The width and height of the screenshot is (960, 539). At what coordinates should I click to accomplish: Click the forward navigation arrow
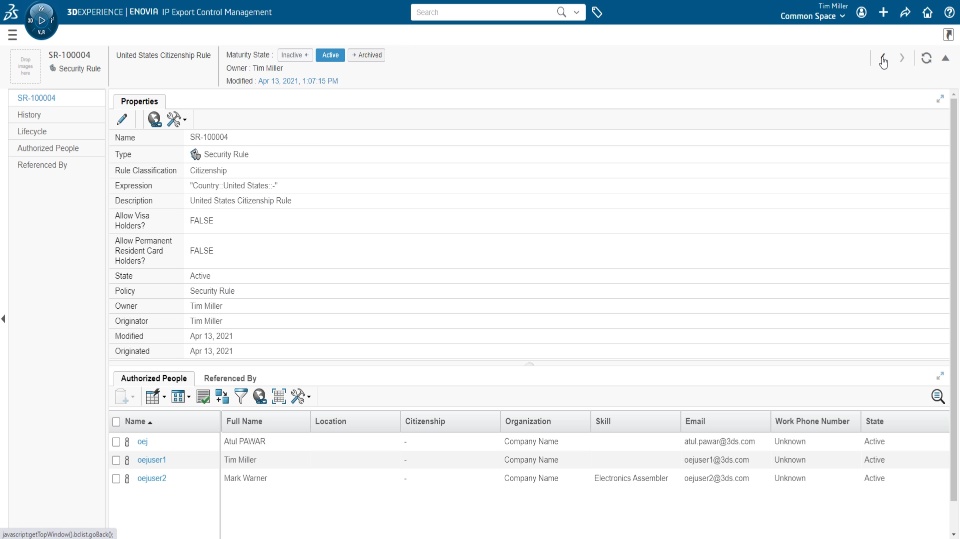coord(902,58)
